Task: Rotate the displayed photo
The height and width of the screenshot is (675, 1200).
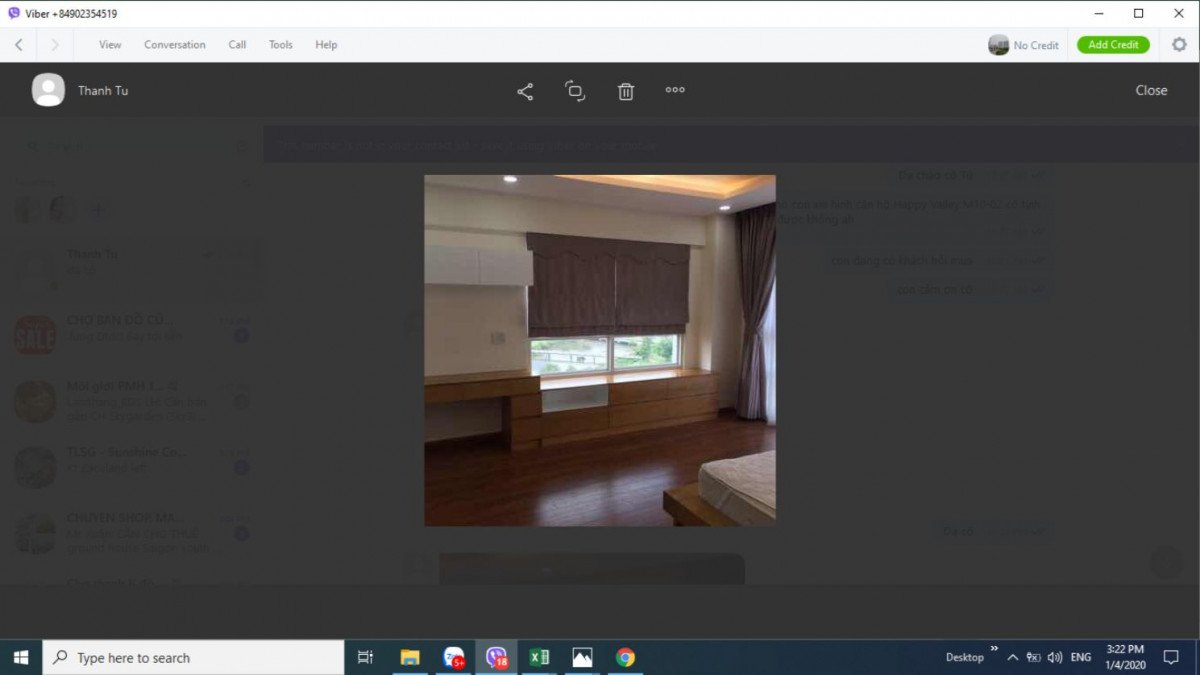Action: pyautogui.click(x=575, y=91)
